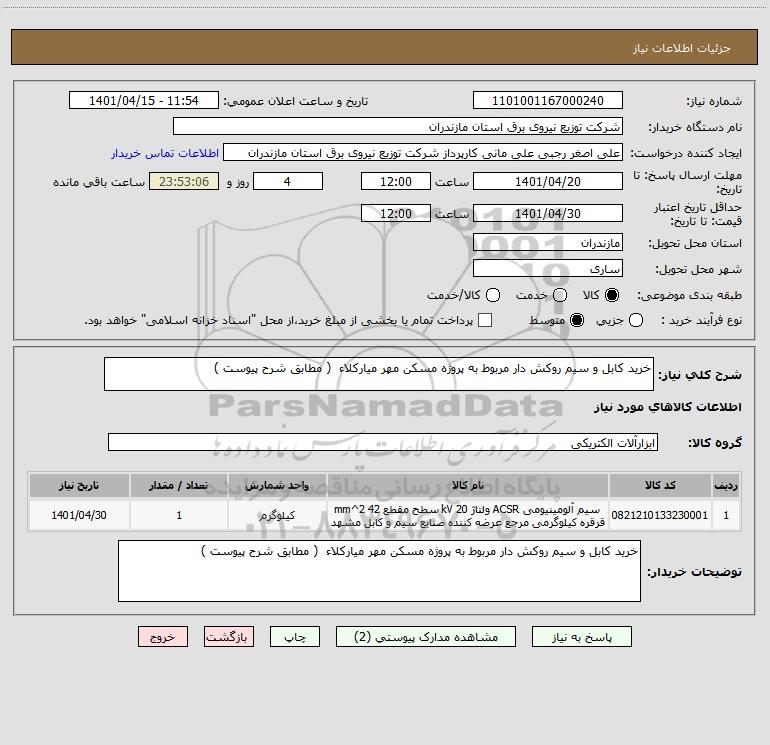This screenshot has height=745, width=770.
Task: Click the خروج exit button
Action: tap(163, 637)
